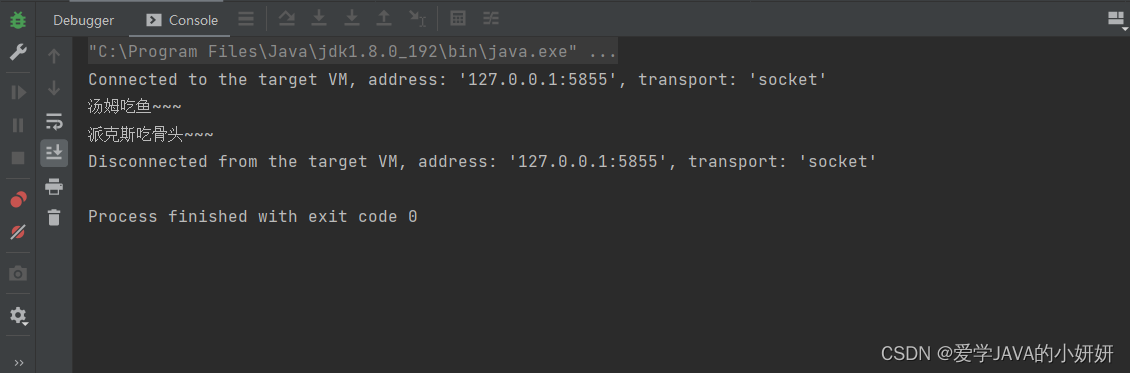Click the Resume Program icon

click(x=18, y=92)
